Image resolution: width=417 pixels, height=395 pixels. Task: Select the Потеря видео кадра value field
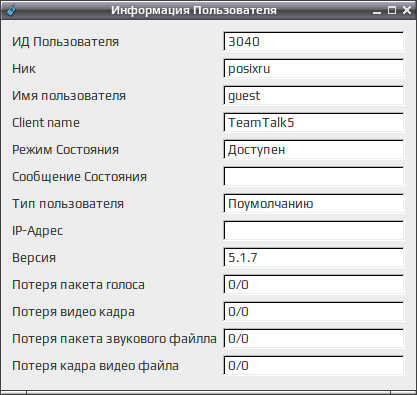pos(314,312)
